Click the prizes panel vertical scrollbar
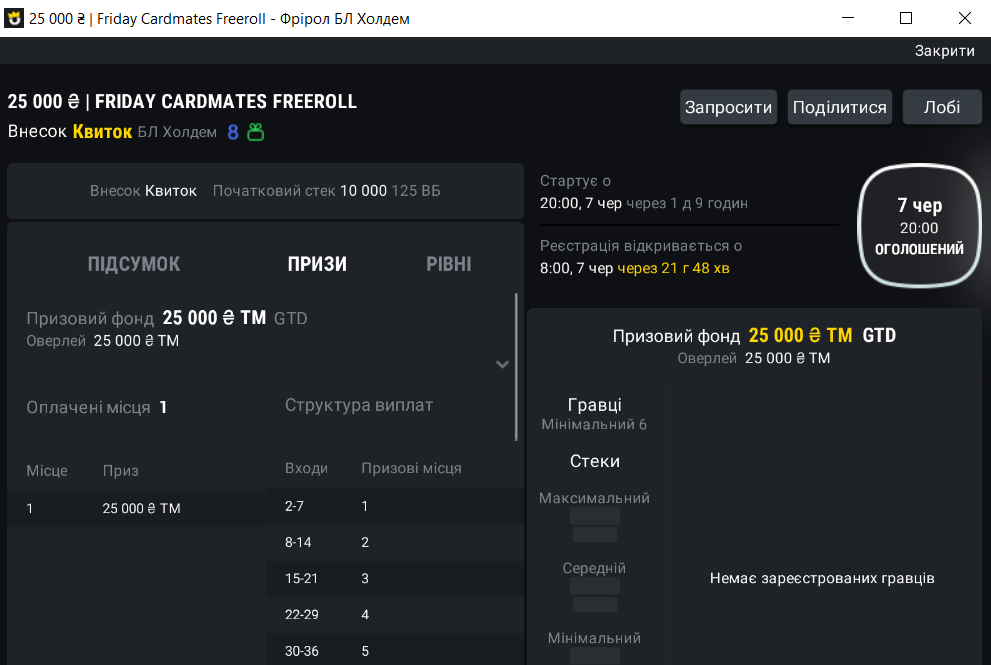Screen dimensions: 991x665 [516, 365]
